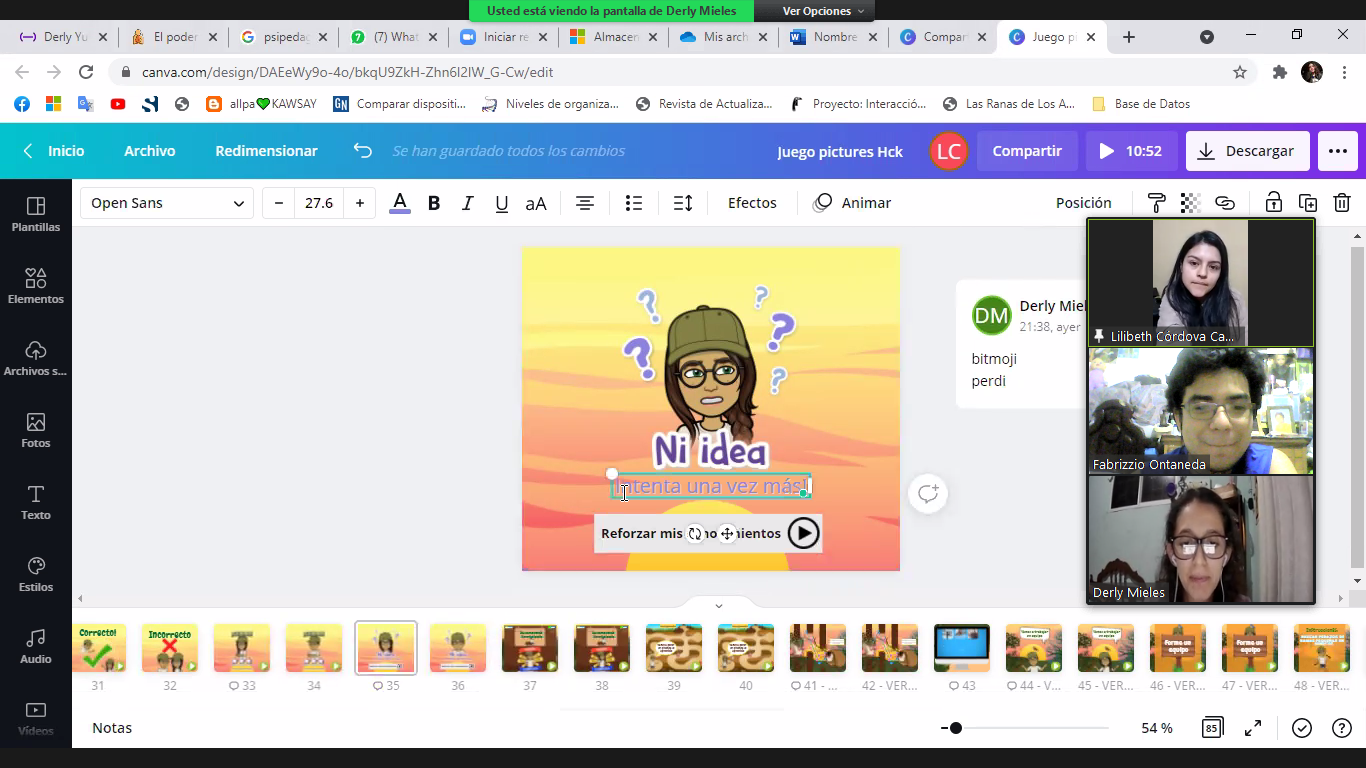Open the Notas panel

(x=112, y=728)
